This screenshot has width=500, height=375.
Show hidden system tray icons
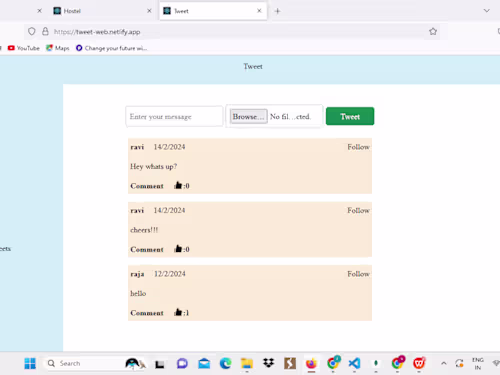point(444,363)
